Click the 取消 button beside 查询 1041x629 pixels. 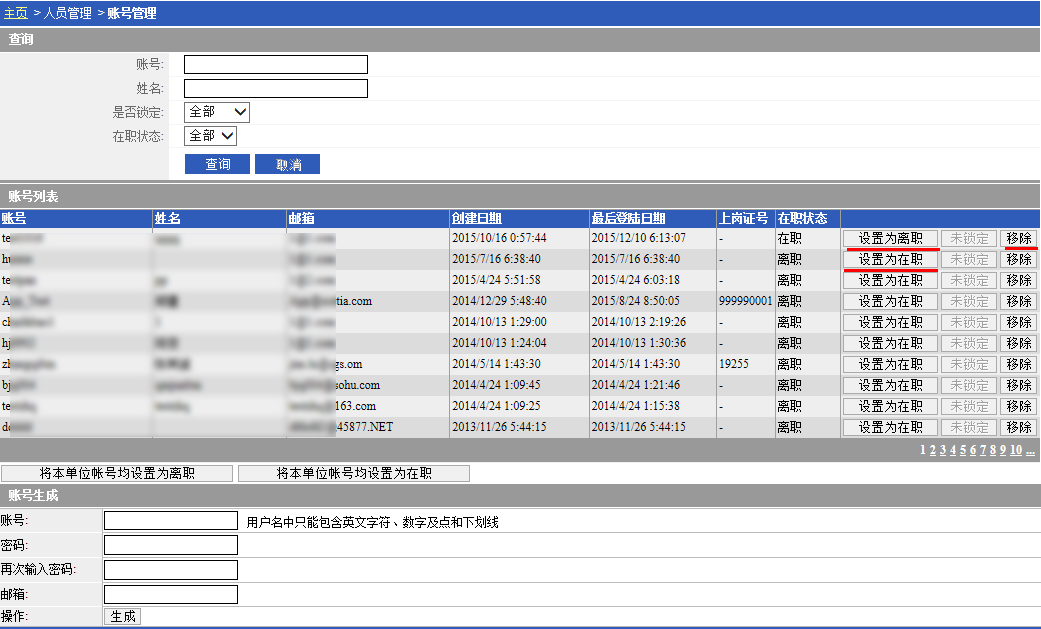point(287,165)
